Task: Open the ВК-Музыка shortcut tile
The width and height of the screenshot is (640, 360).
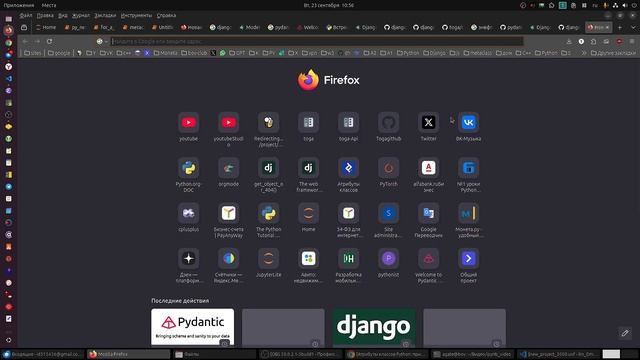Action: (x=469, y=122)
